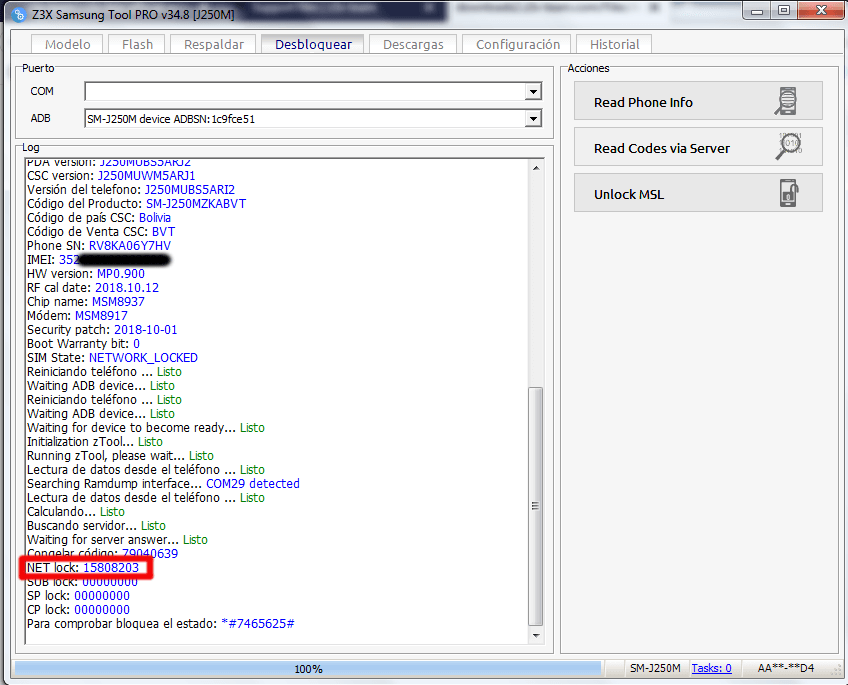Click the Unlock MSL button
This screenshot has height=685, width=848.
698,193
